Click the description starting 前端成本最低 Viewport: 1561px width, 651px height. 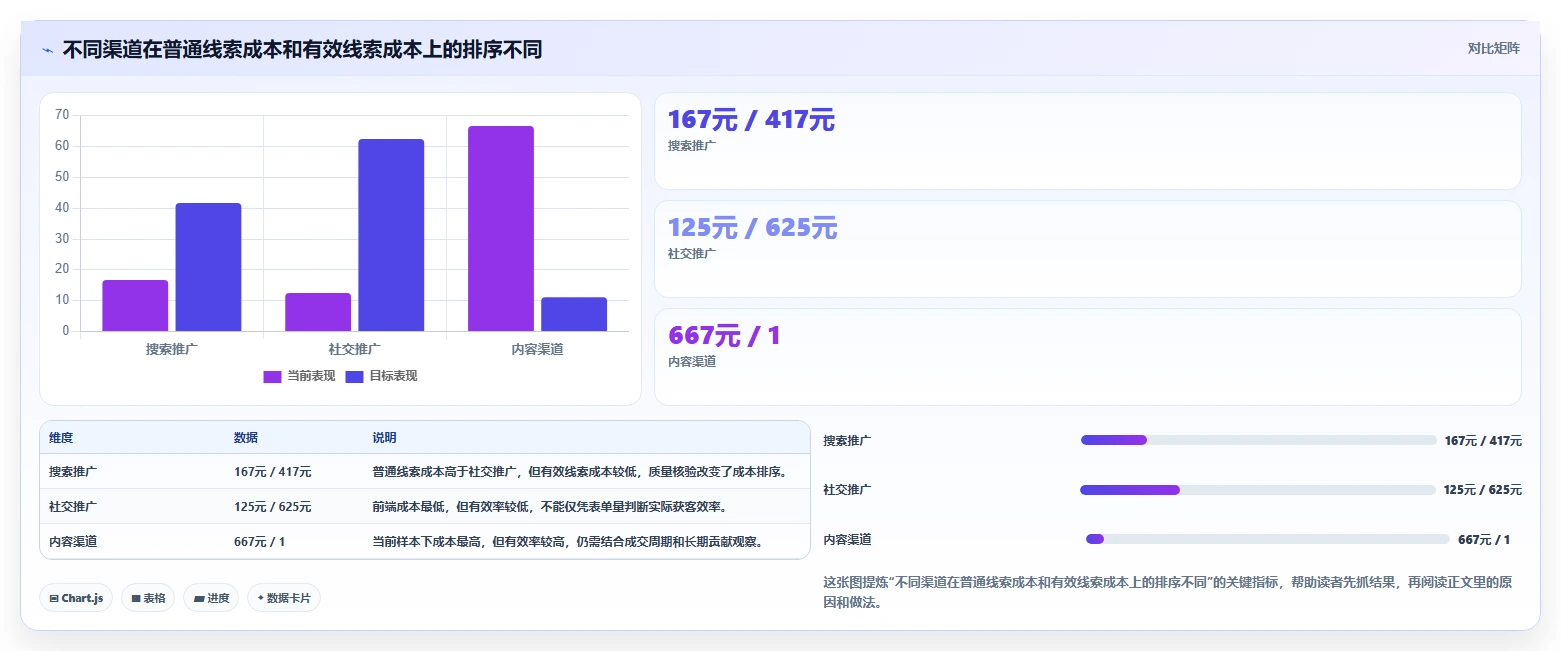click(x=549, y=506)
